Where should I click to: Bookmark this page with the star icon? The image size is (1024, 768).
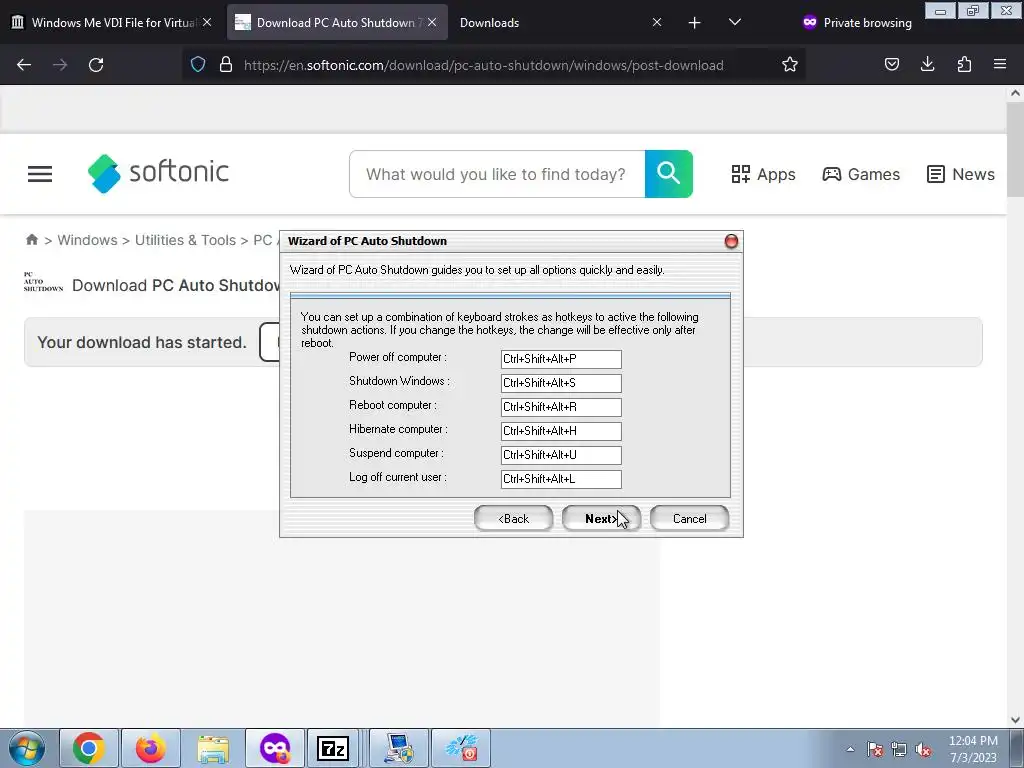[790, 65]
